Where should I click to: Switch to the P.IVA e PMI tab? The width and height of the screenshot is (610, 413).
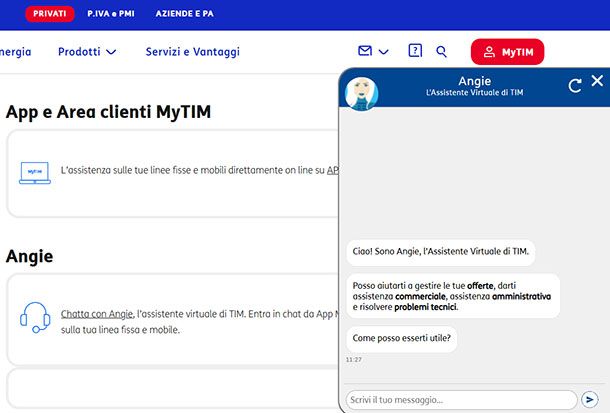tap(110, 14)
